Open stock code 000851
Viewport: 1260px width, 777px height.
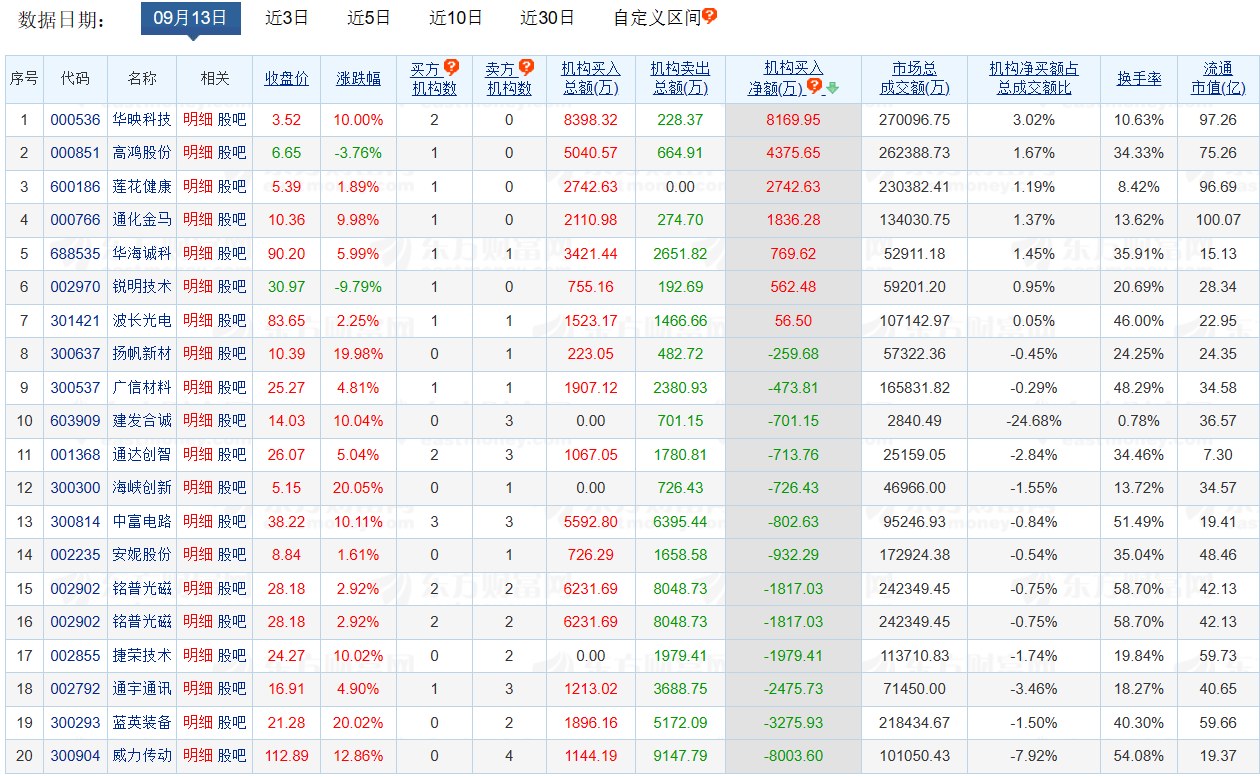76,153
